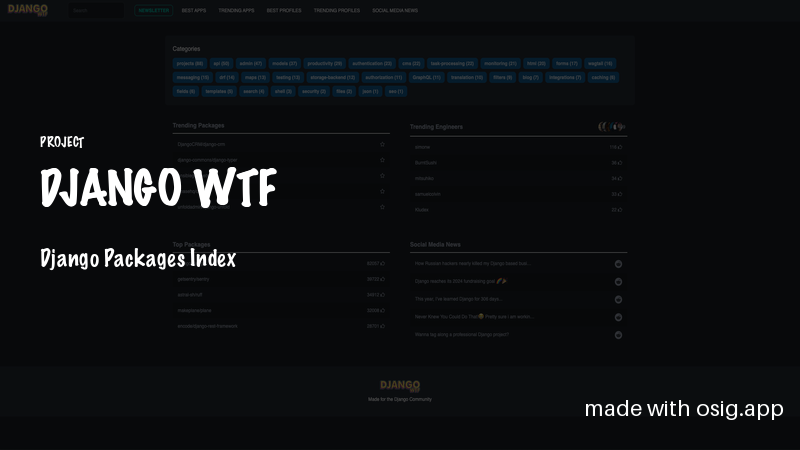
Task: Select the GraphQL (11) tag
Action: pyautogui.click(x=427, y=78)
